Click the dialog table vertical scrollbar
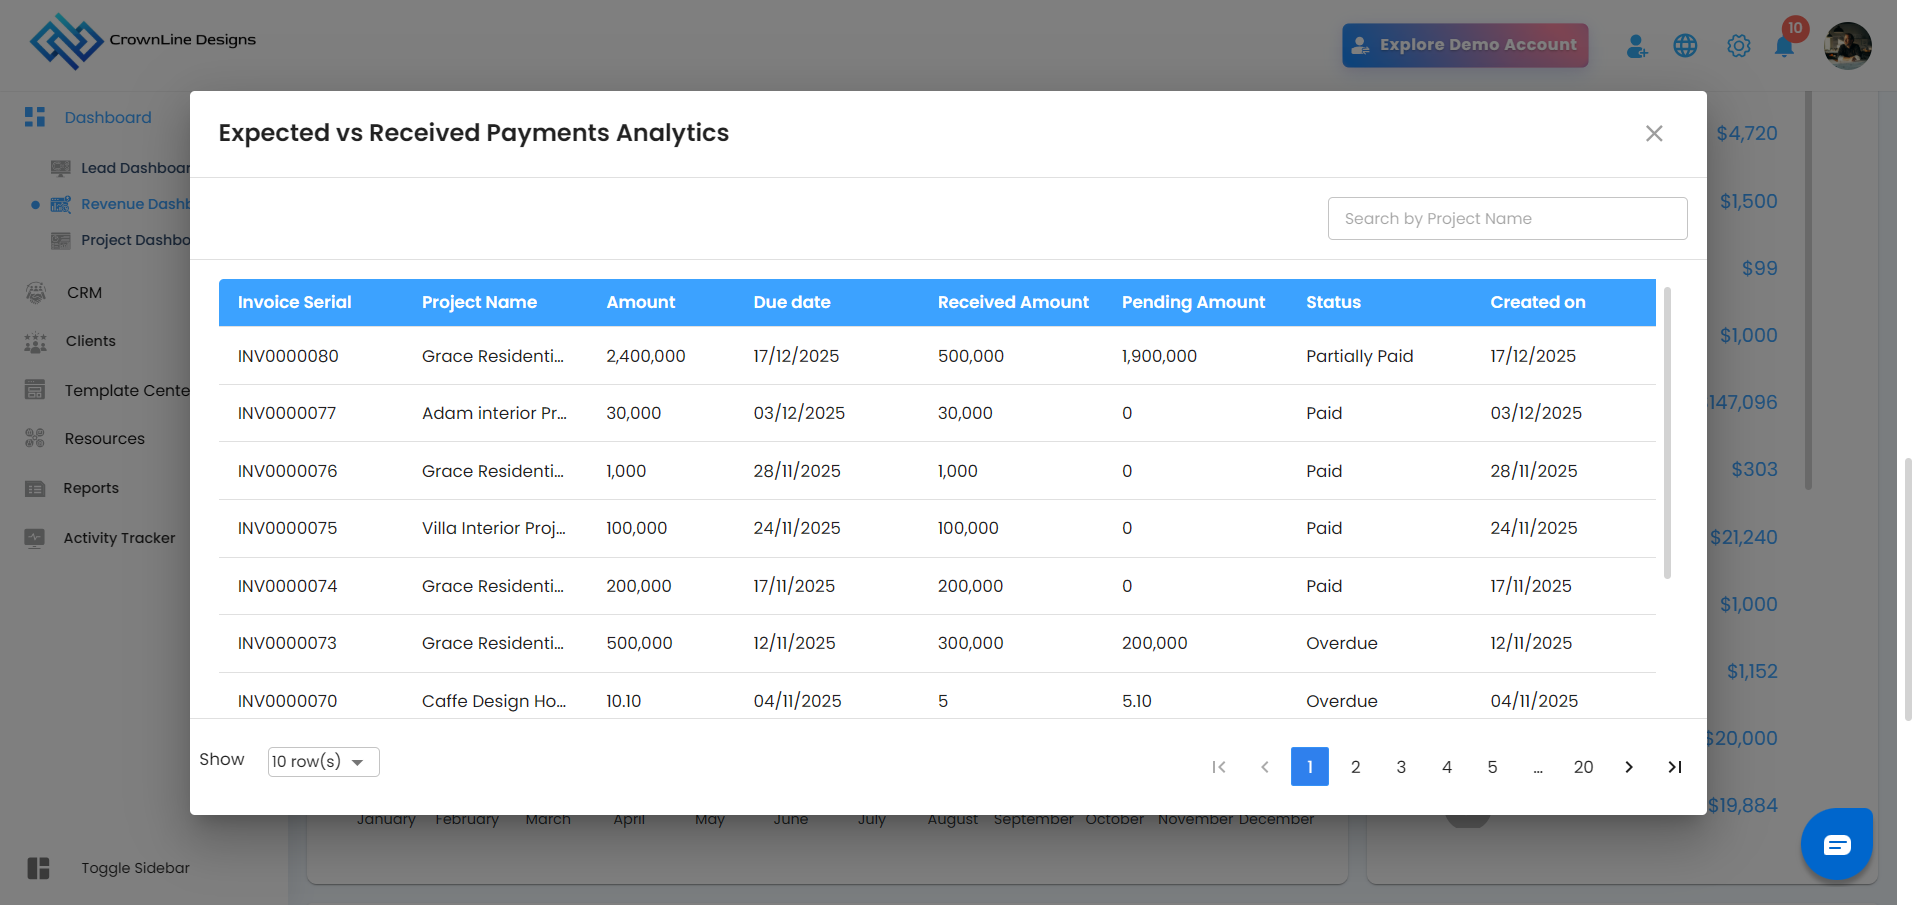The height and width of the screenshot is (905, 1920). [x=1667, y=432]
